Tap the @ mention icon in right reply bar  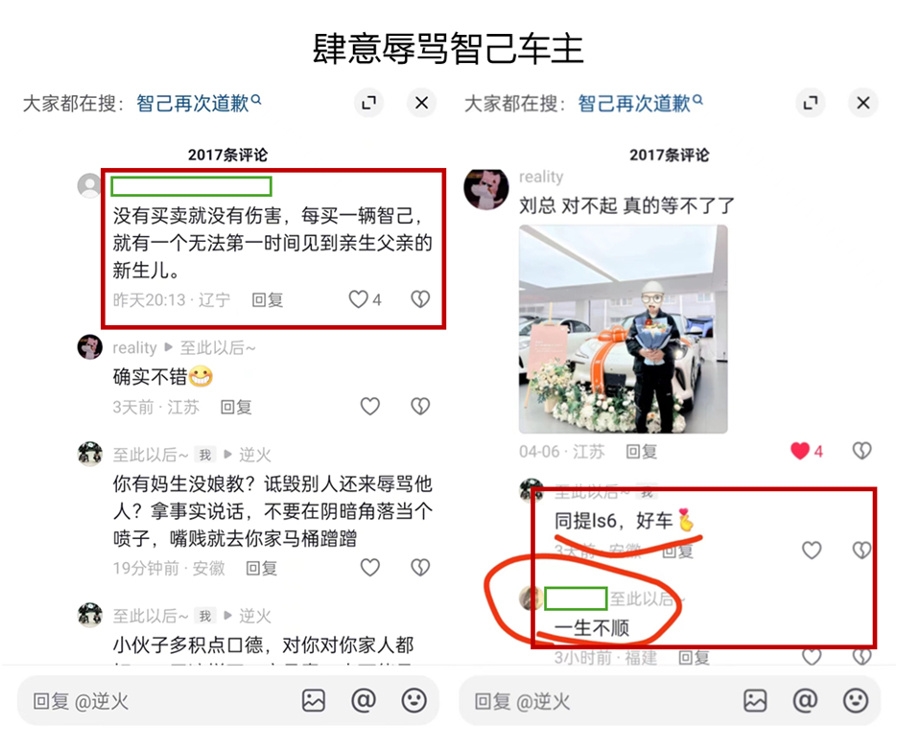(x=805, y=700)
